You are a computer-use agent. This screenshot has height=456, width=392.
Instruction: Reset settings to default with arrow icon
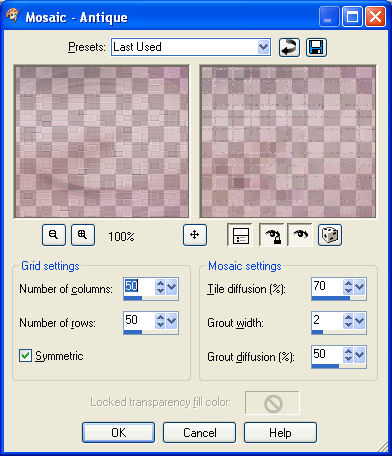[x=289, y=47]
